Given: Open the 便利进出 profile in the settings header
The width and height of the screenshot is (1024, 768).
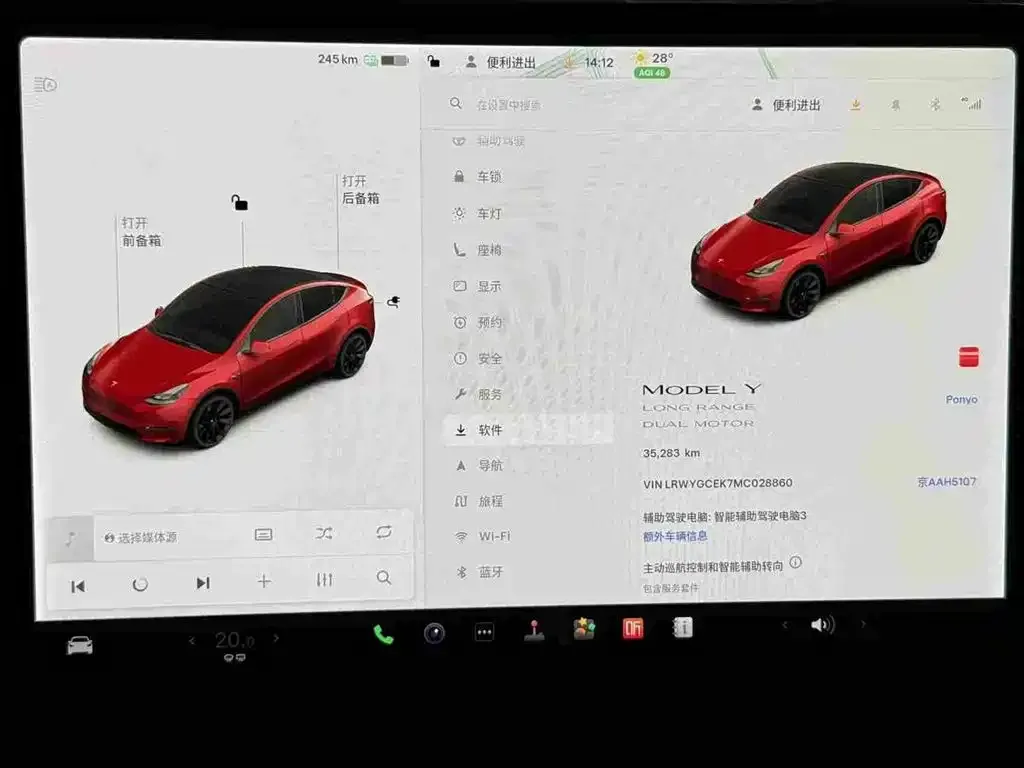Looking at the screenshot, I should [786, 104].
